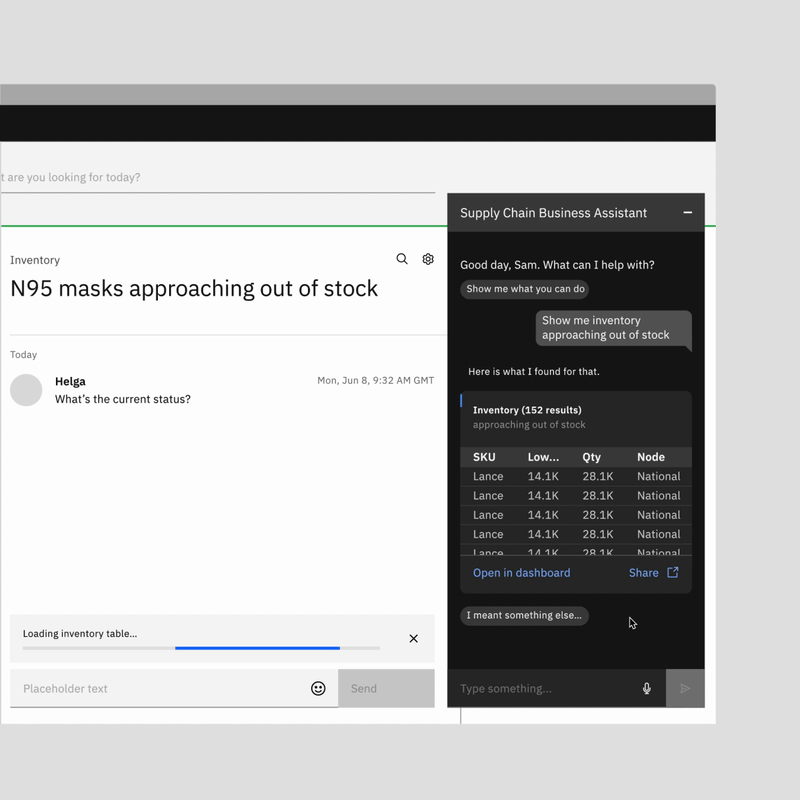The image size is (800, 800).
Task: Click 'Show me what you can do' chip
Action: 525,289
